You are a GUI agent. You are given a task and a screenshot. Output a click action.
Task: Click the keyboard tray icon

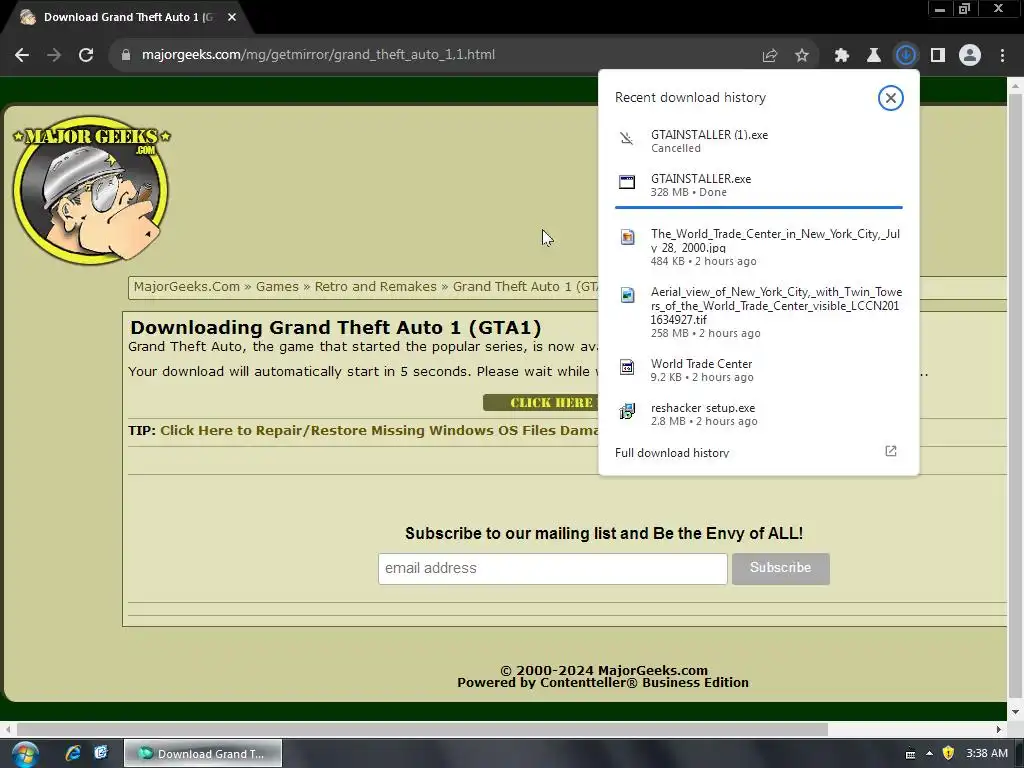pos(910,754)
